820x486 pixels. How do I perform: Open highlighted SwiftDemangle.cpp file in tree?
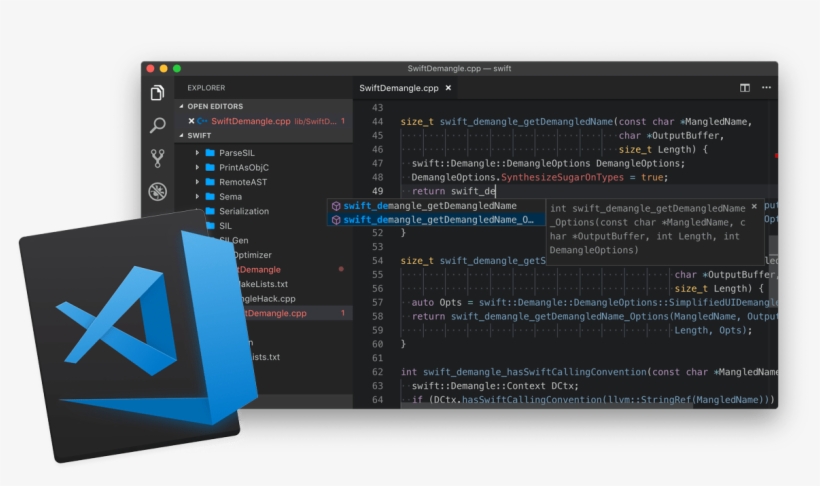pyautogui.click(x=276, y=313)
